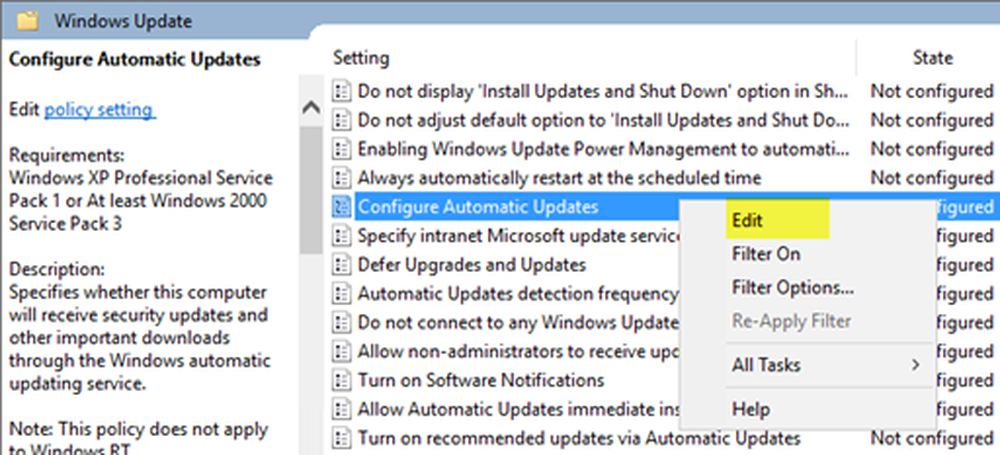The image size is (1000, 455).
Task: Click policy icon beside 'Turn on Software Notifications'
Action: [x=342, y=380]
